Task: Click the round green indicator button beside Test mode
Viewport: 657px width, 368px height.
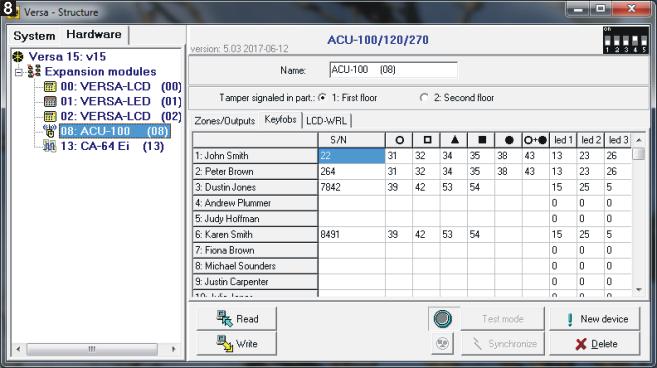Action: pos(443,319)
